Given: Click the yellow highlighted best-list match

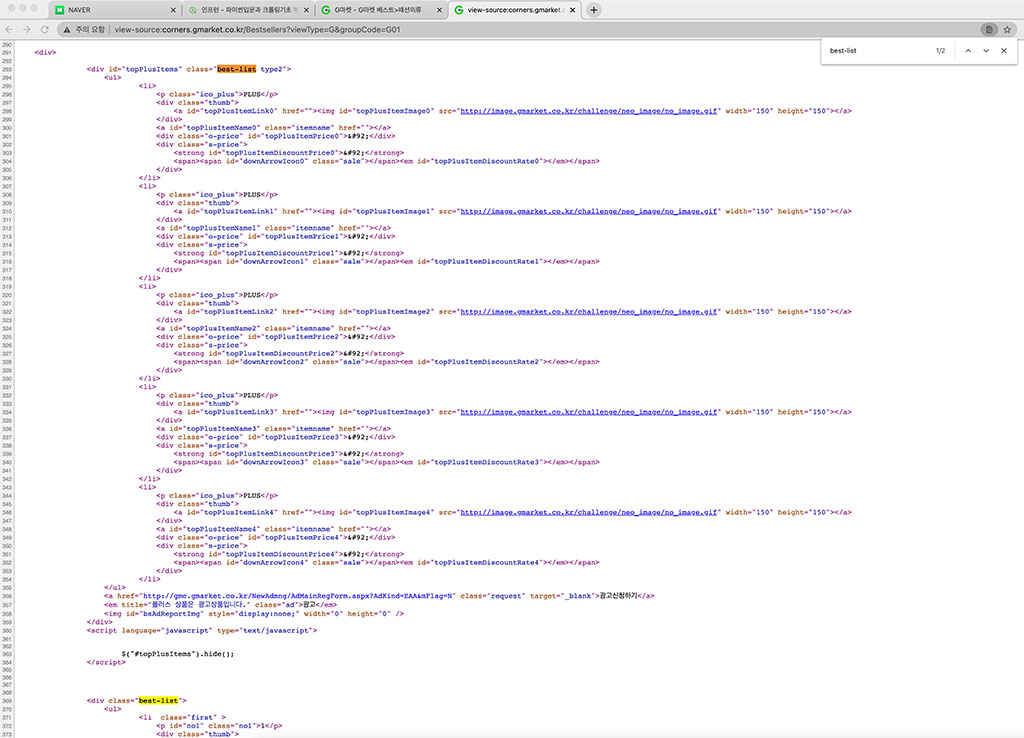Looking at the screenshot, I should point(158,700).
